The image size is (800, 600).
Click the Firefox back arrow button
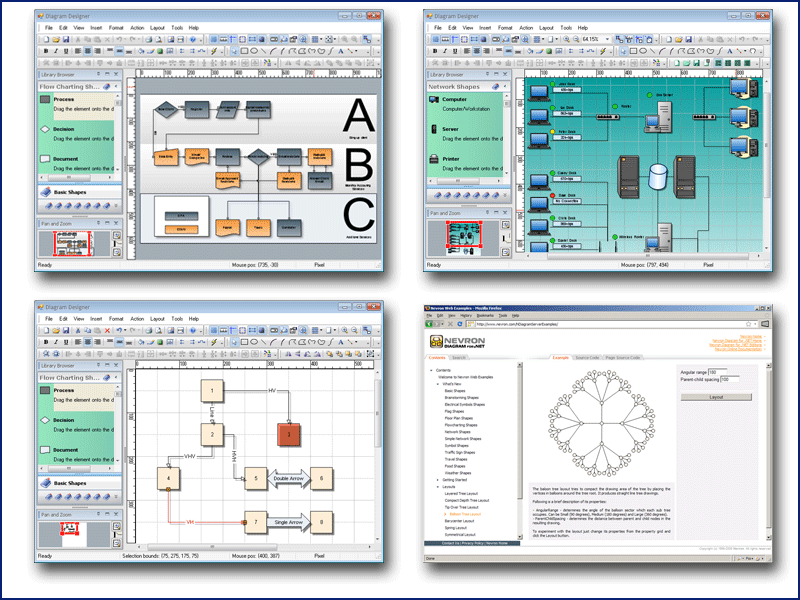430,323
